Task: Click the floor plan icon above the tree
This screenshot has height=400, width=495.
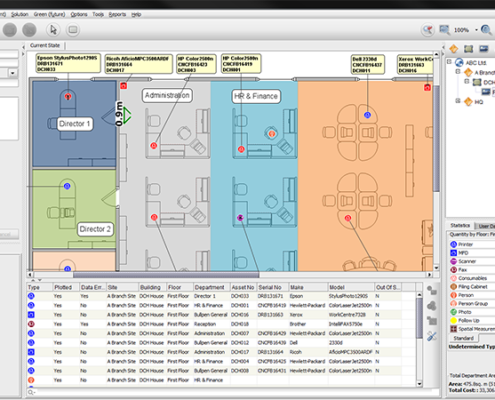Action: tap(484, 49)
